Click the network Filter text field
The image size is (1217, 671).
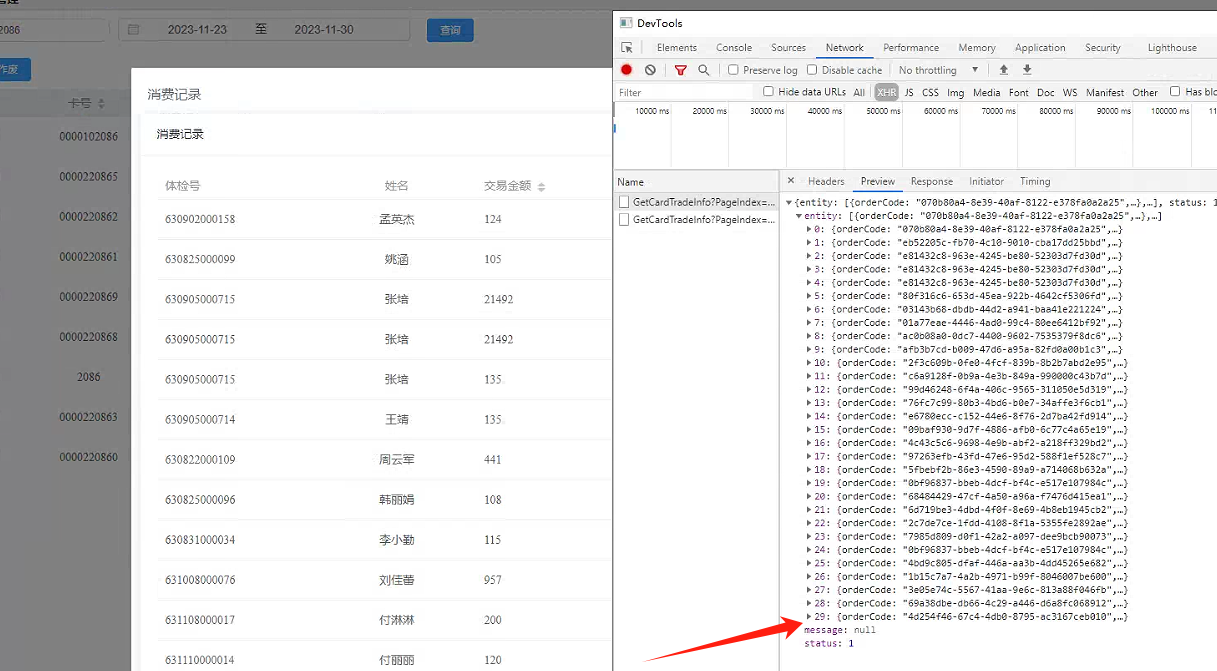pyautogui.click(x=685, y=92)
